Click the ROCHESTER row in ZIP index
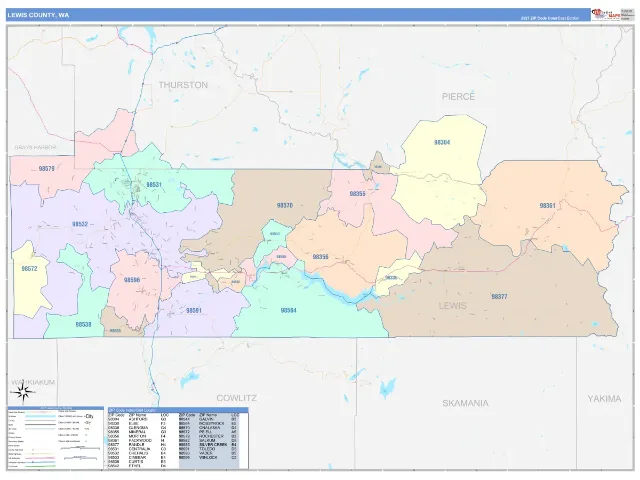The width and height of the screenshot is (640, 480). click(209, 436)
